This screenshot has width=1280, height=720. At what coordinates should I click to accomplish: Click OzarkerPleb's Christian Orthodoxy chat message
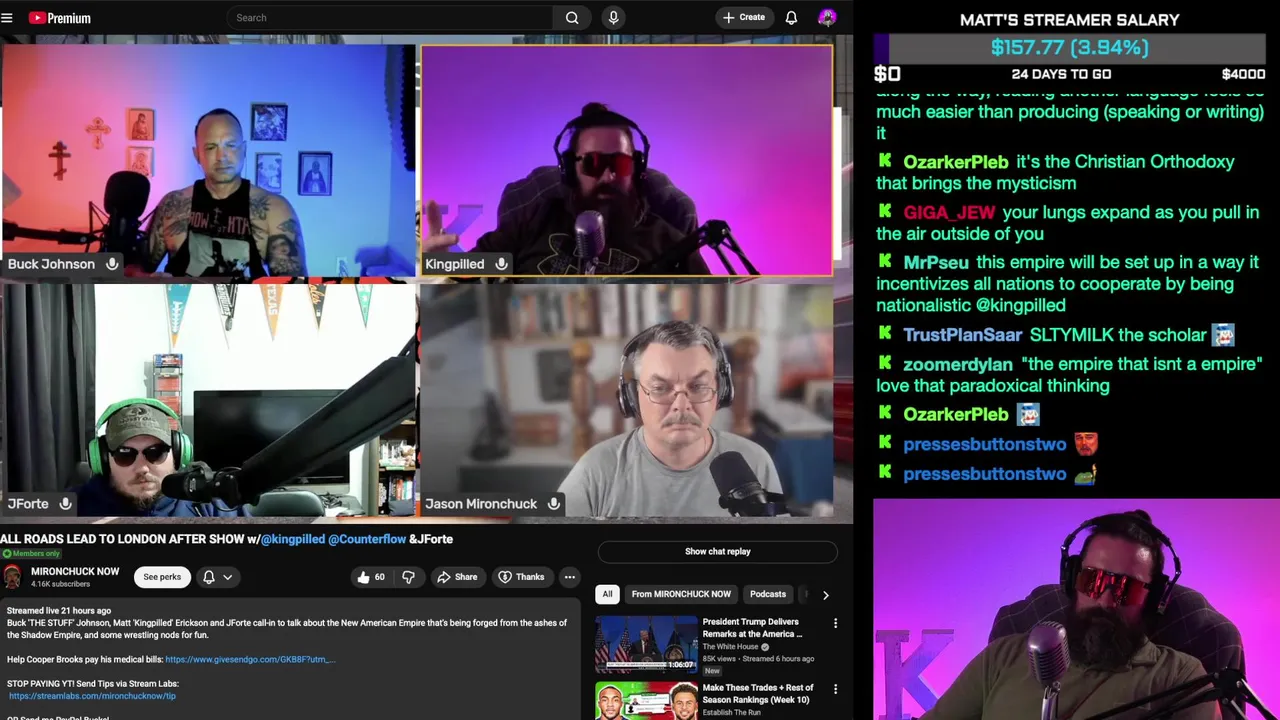tap(1056, 172)
